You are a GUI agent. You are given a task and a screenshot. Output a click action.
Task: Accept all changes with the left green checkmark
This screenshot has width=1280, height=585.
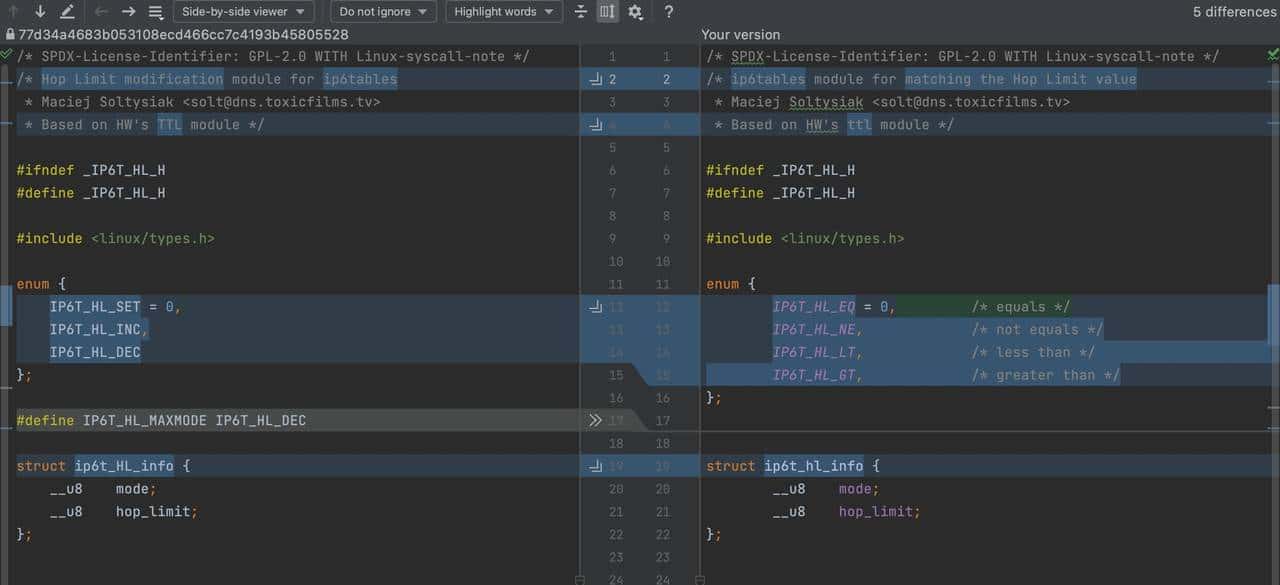(5, 56)
